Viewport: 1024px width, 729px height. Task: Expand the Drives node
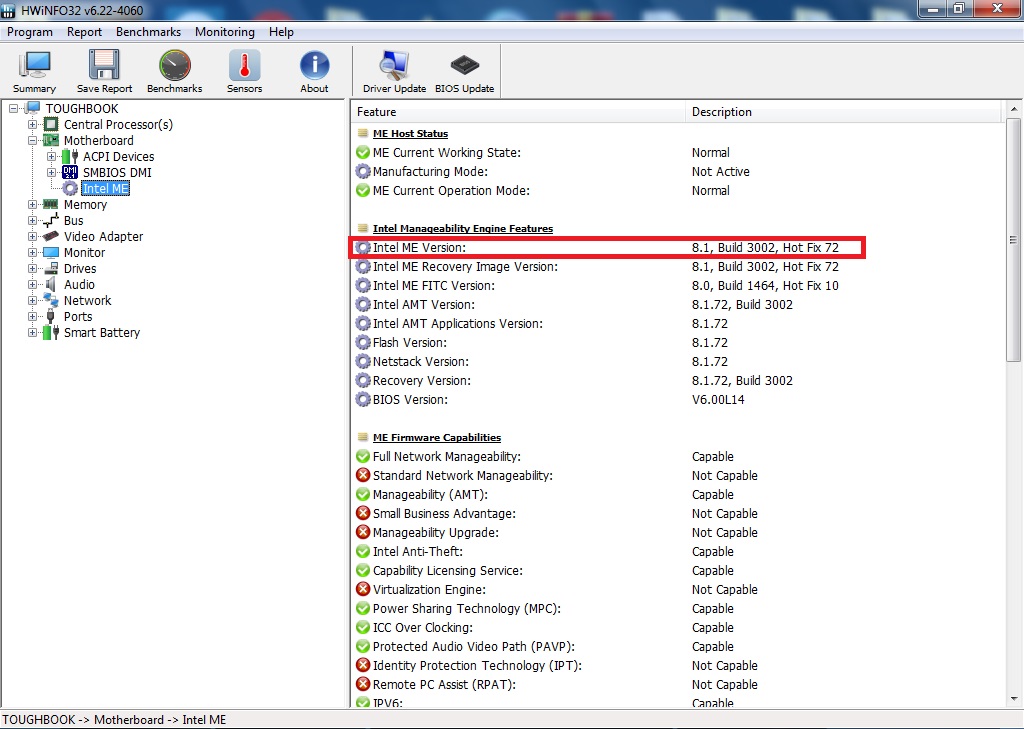(x=32, y=268)
